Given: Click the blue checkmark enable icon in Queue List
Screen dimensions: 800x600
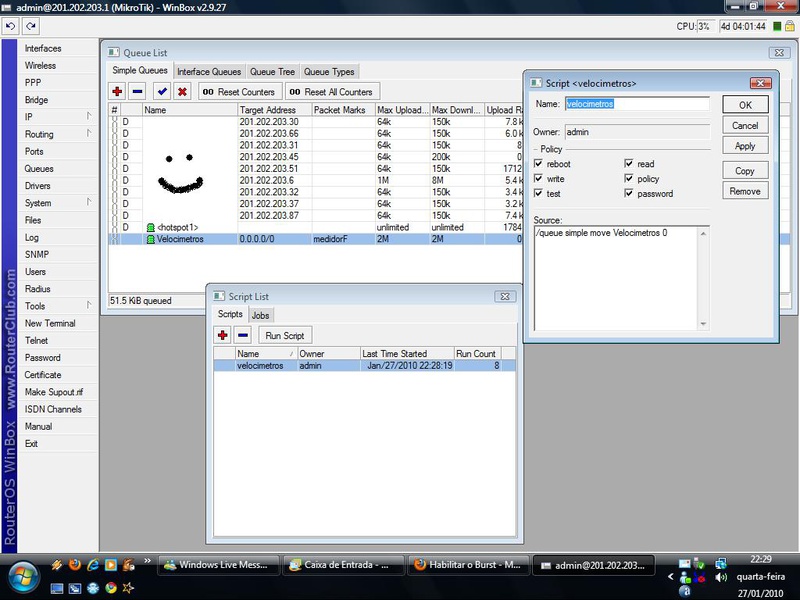Looking at the screenshot, I should tap(161, 92).
